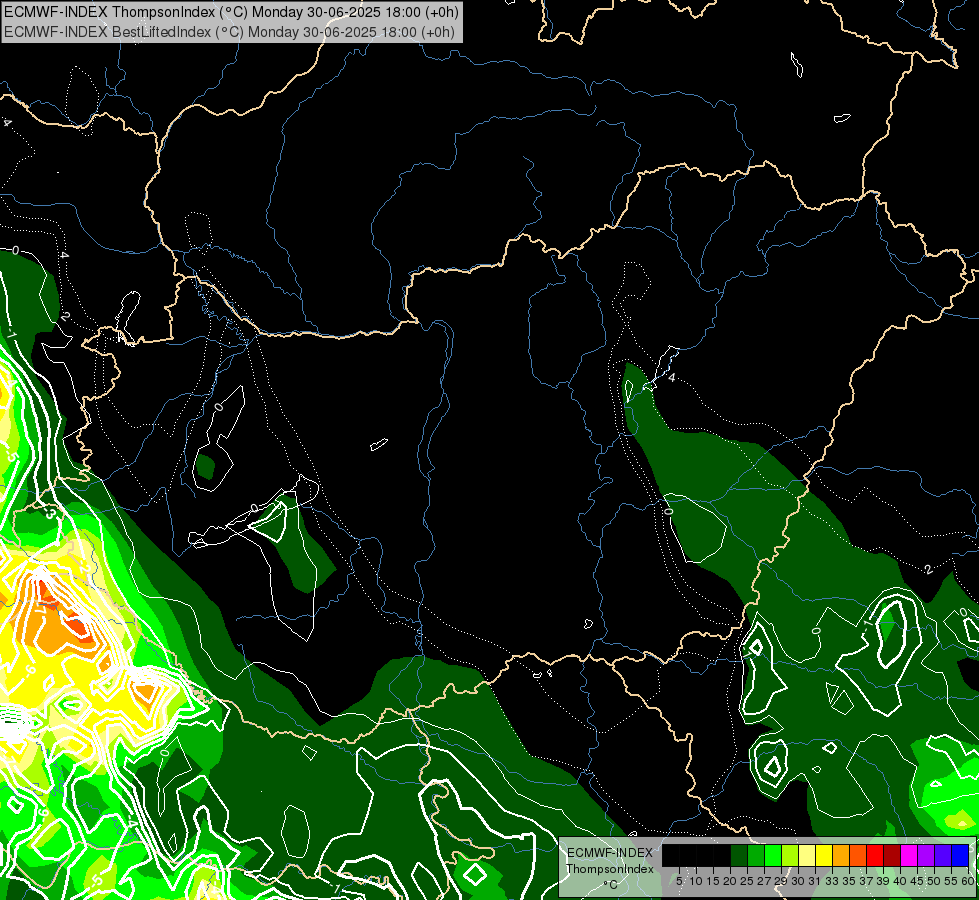979x900 pixels.
Task: Select the orange-red 35–37 legend swatch
Action: point(858,855)
